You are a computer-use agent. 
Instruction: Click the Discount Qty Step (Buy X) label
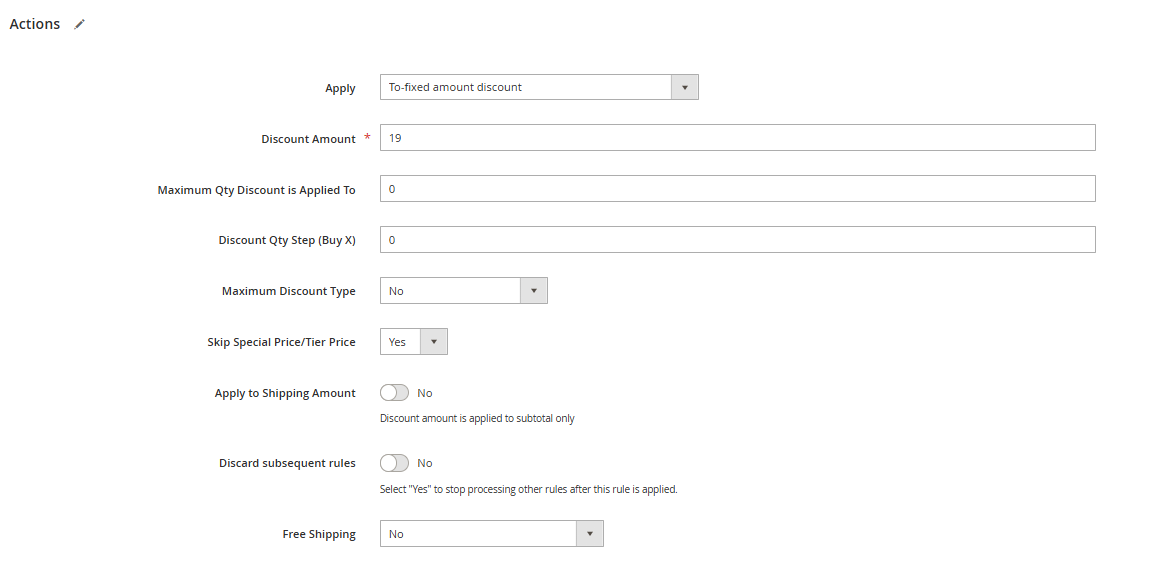287,240
